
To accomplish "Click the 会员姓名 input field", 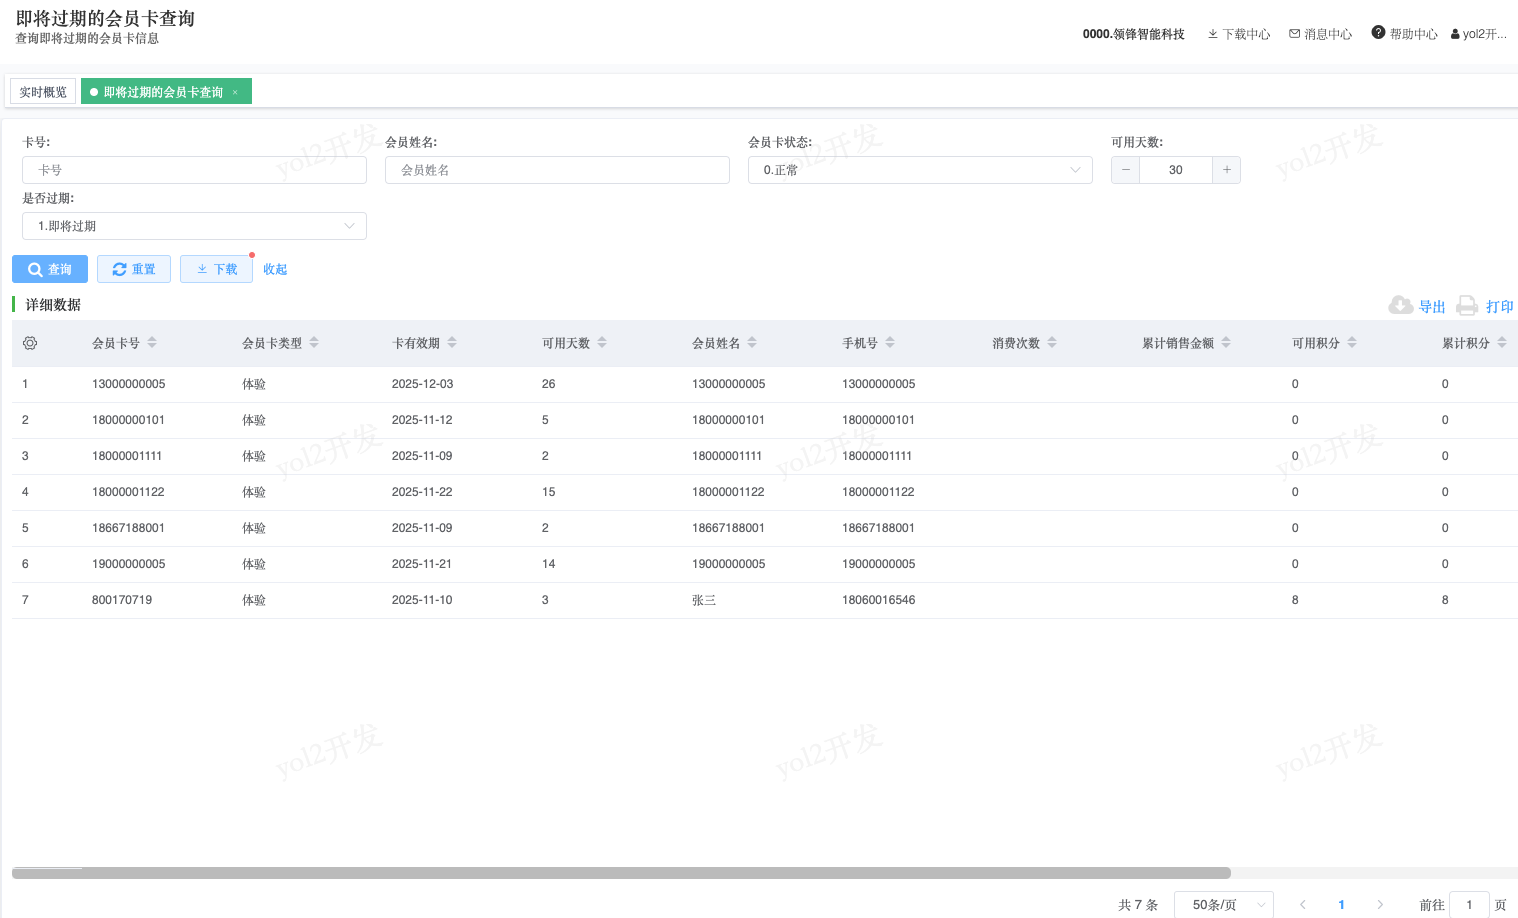I will [557, 170].
